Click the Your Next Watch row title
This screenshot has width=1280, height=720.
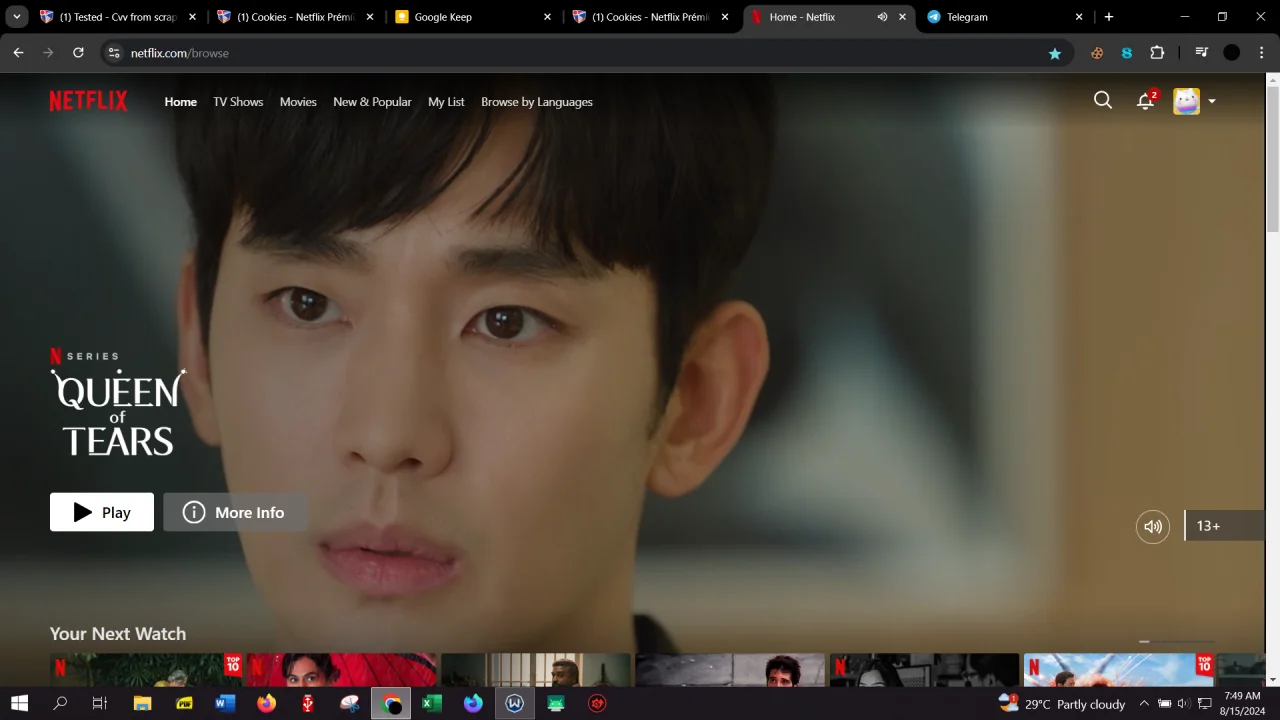[x=118, y=634]
